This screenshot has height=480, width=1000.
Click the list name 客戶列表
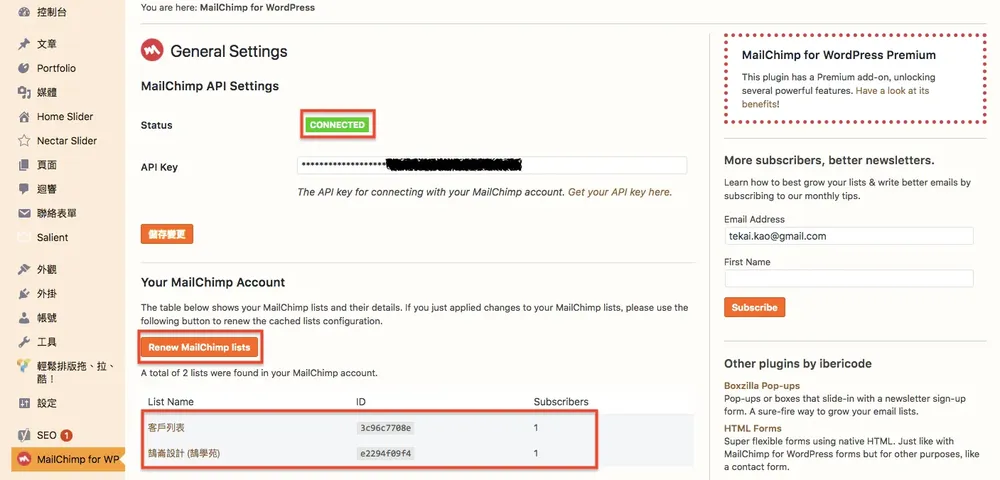[166, 428]
